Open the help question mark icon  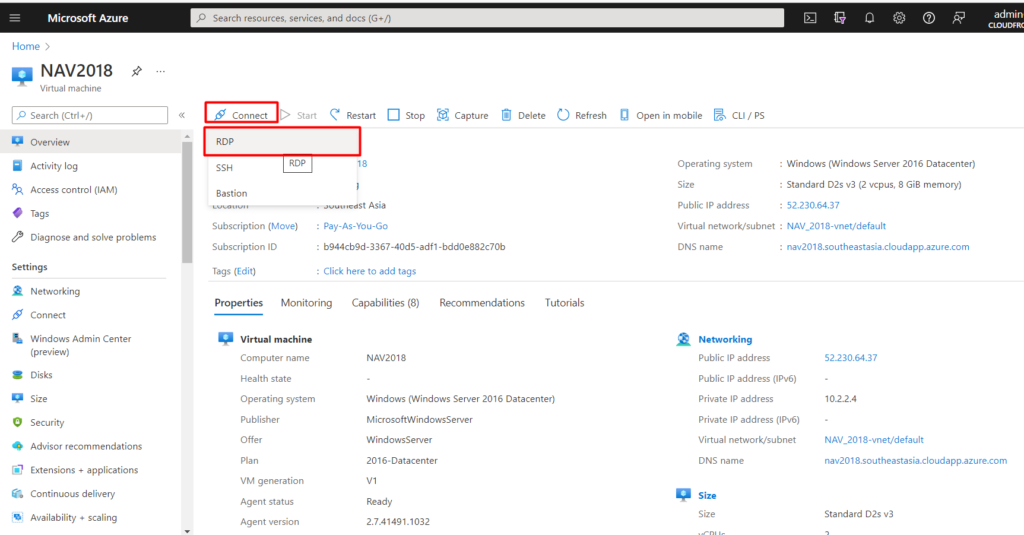coord(929,18)
